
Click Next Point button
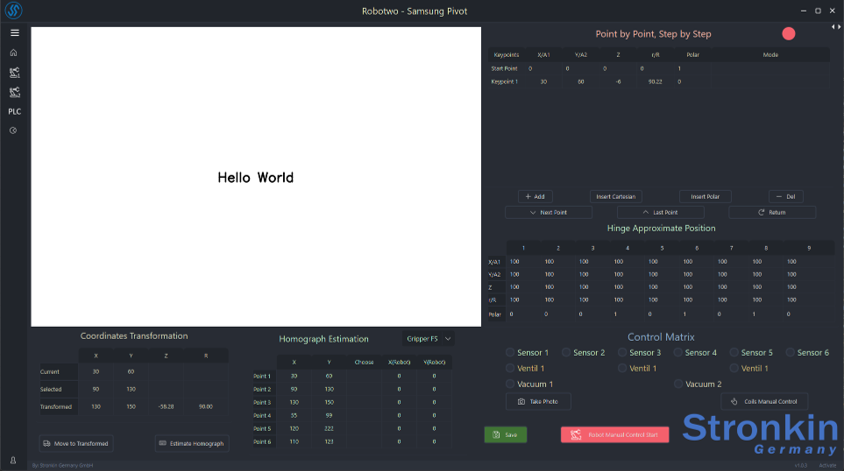(548, 213)
